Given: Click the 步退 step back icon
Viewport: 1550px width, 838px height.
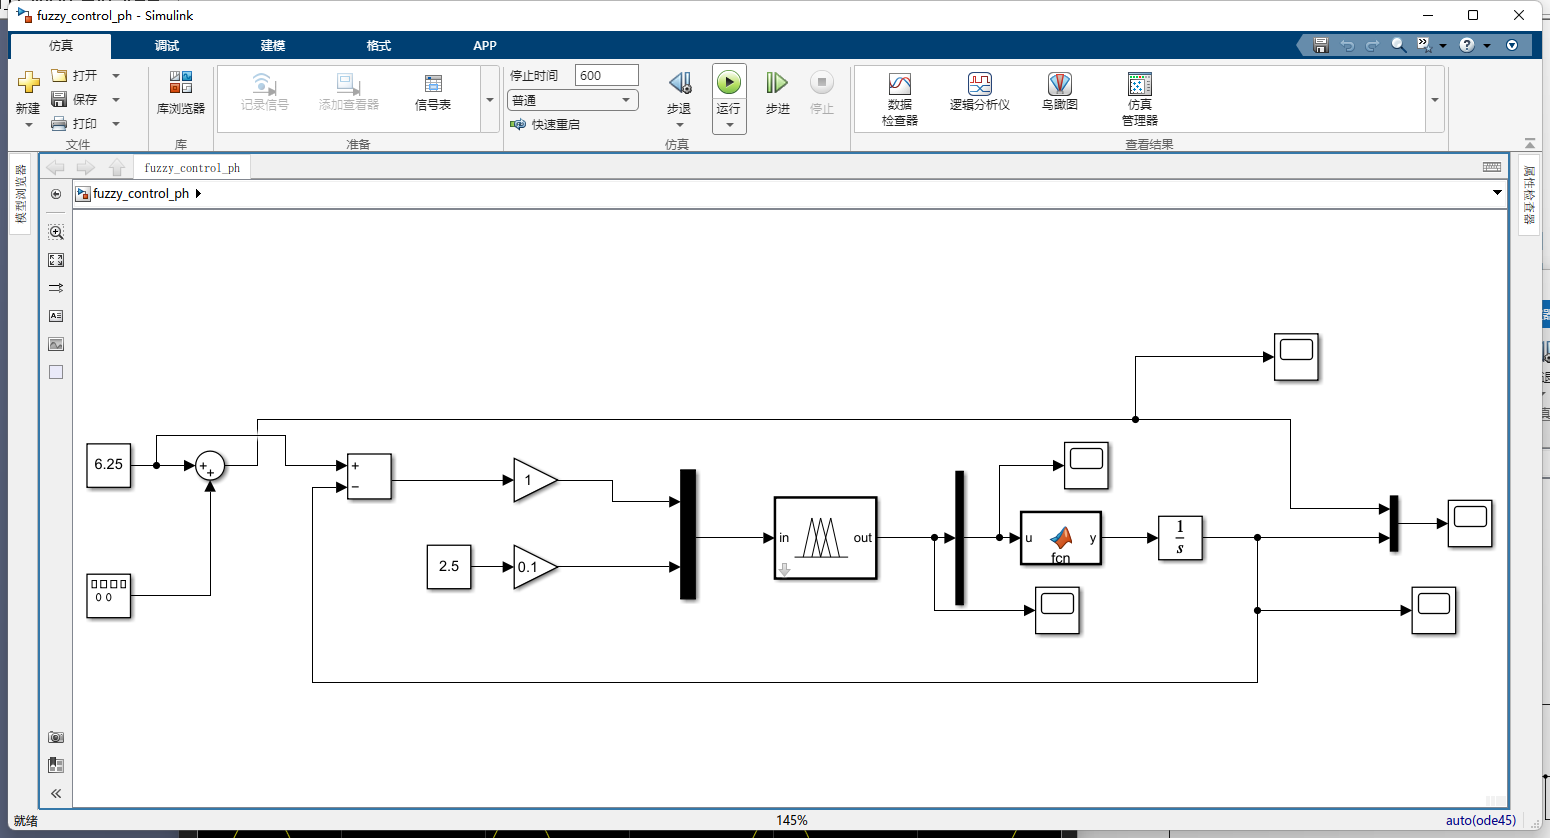Looking at the screenshot, I should click(x=679, y=82).
